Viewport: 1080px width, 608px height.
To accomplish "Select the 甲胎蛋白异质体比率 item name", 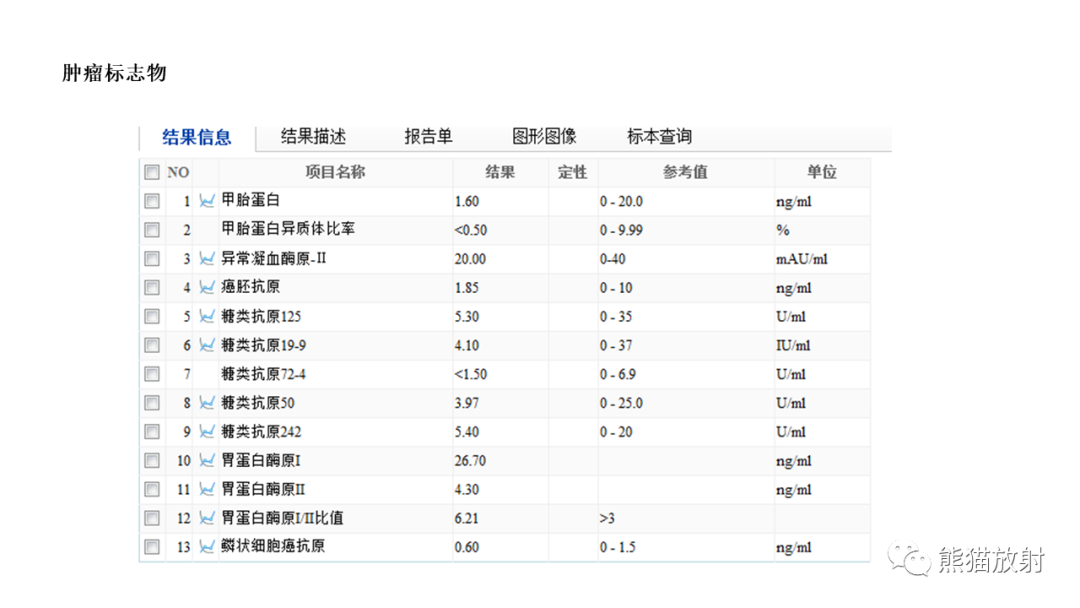I will [x=288, y=229].
